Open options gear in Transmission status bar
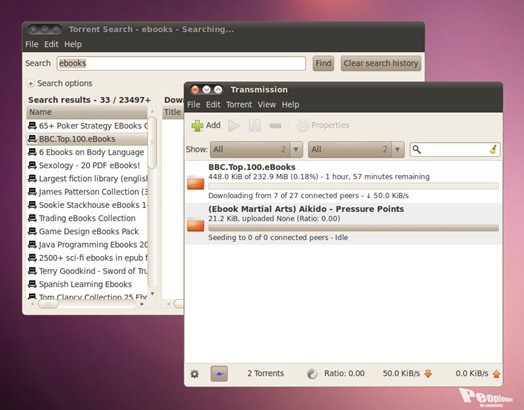This screenshot has height=410, width=524. (x=194, y=374)
